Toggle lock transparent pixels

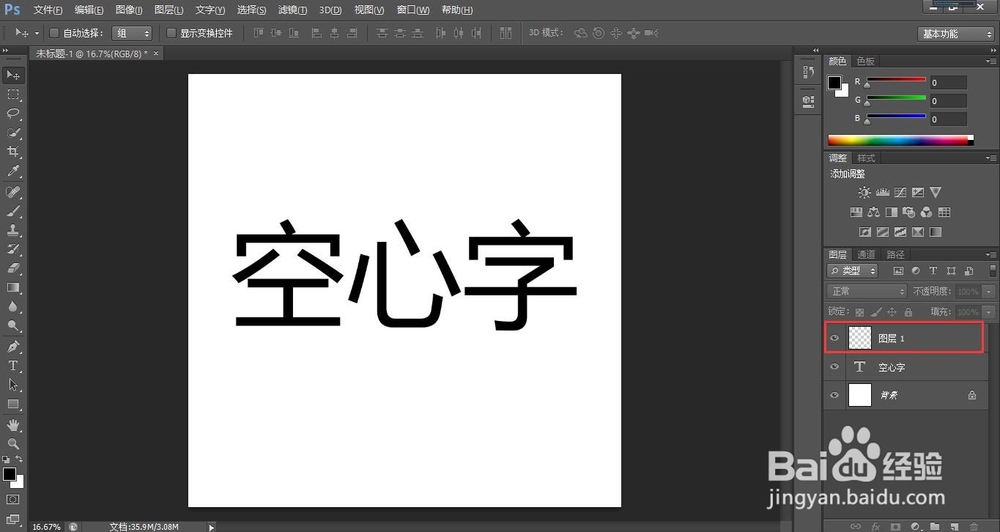(860, 312)
